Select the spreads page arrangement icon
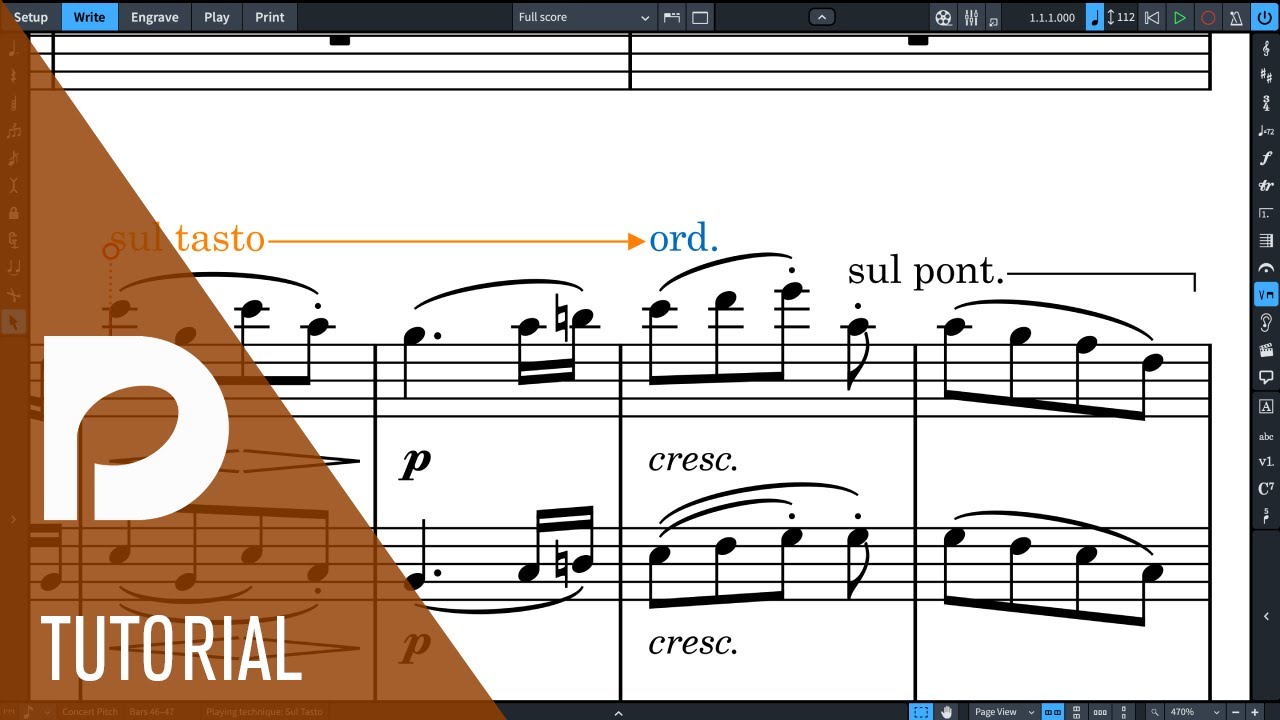The width and height of the screenshot is (1280, 720). (x=1053, y=712)
